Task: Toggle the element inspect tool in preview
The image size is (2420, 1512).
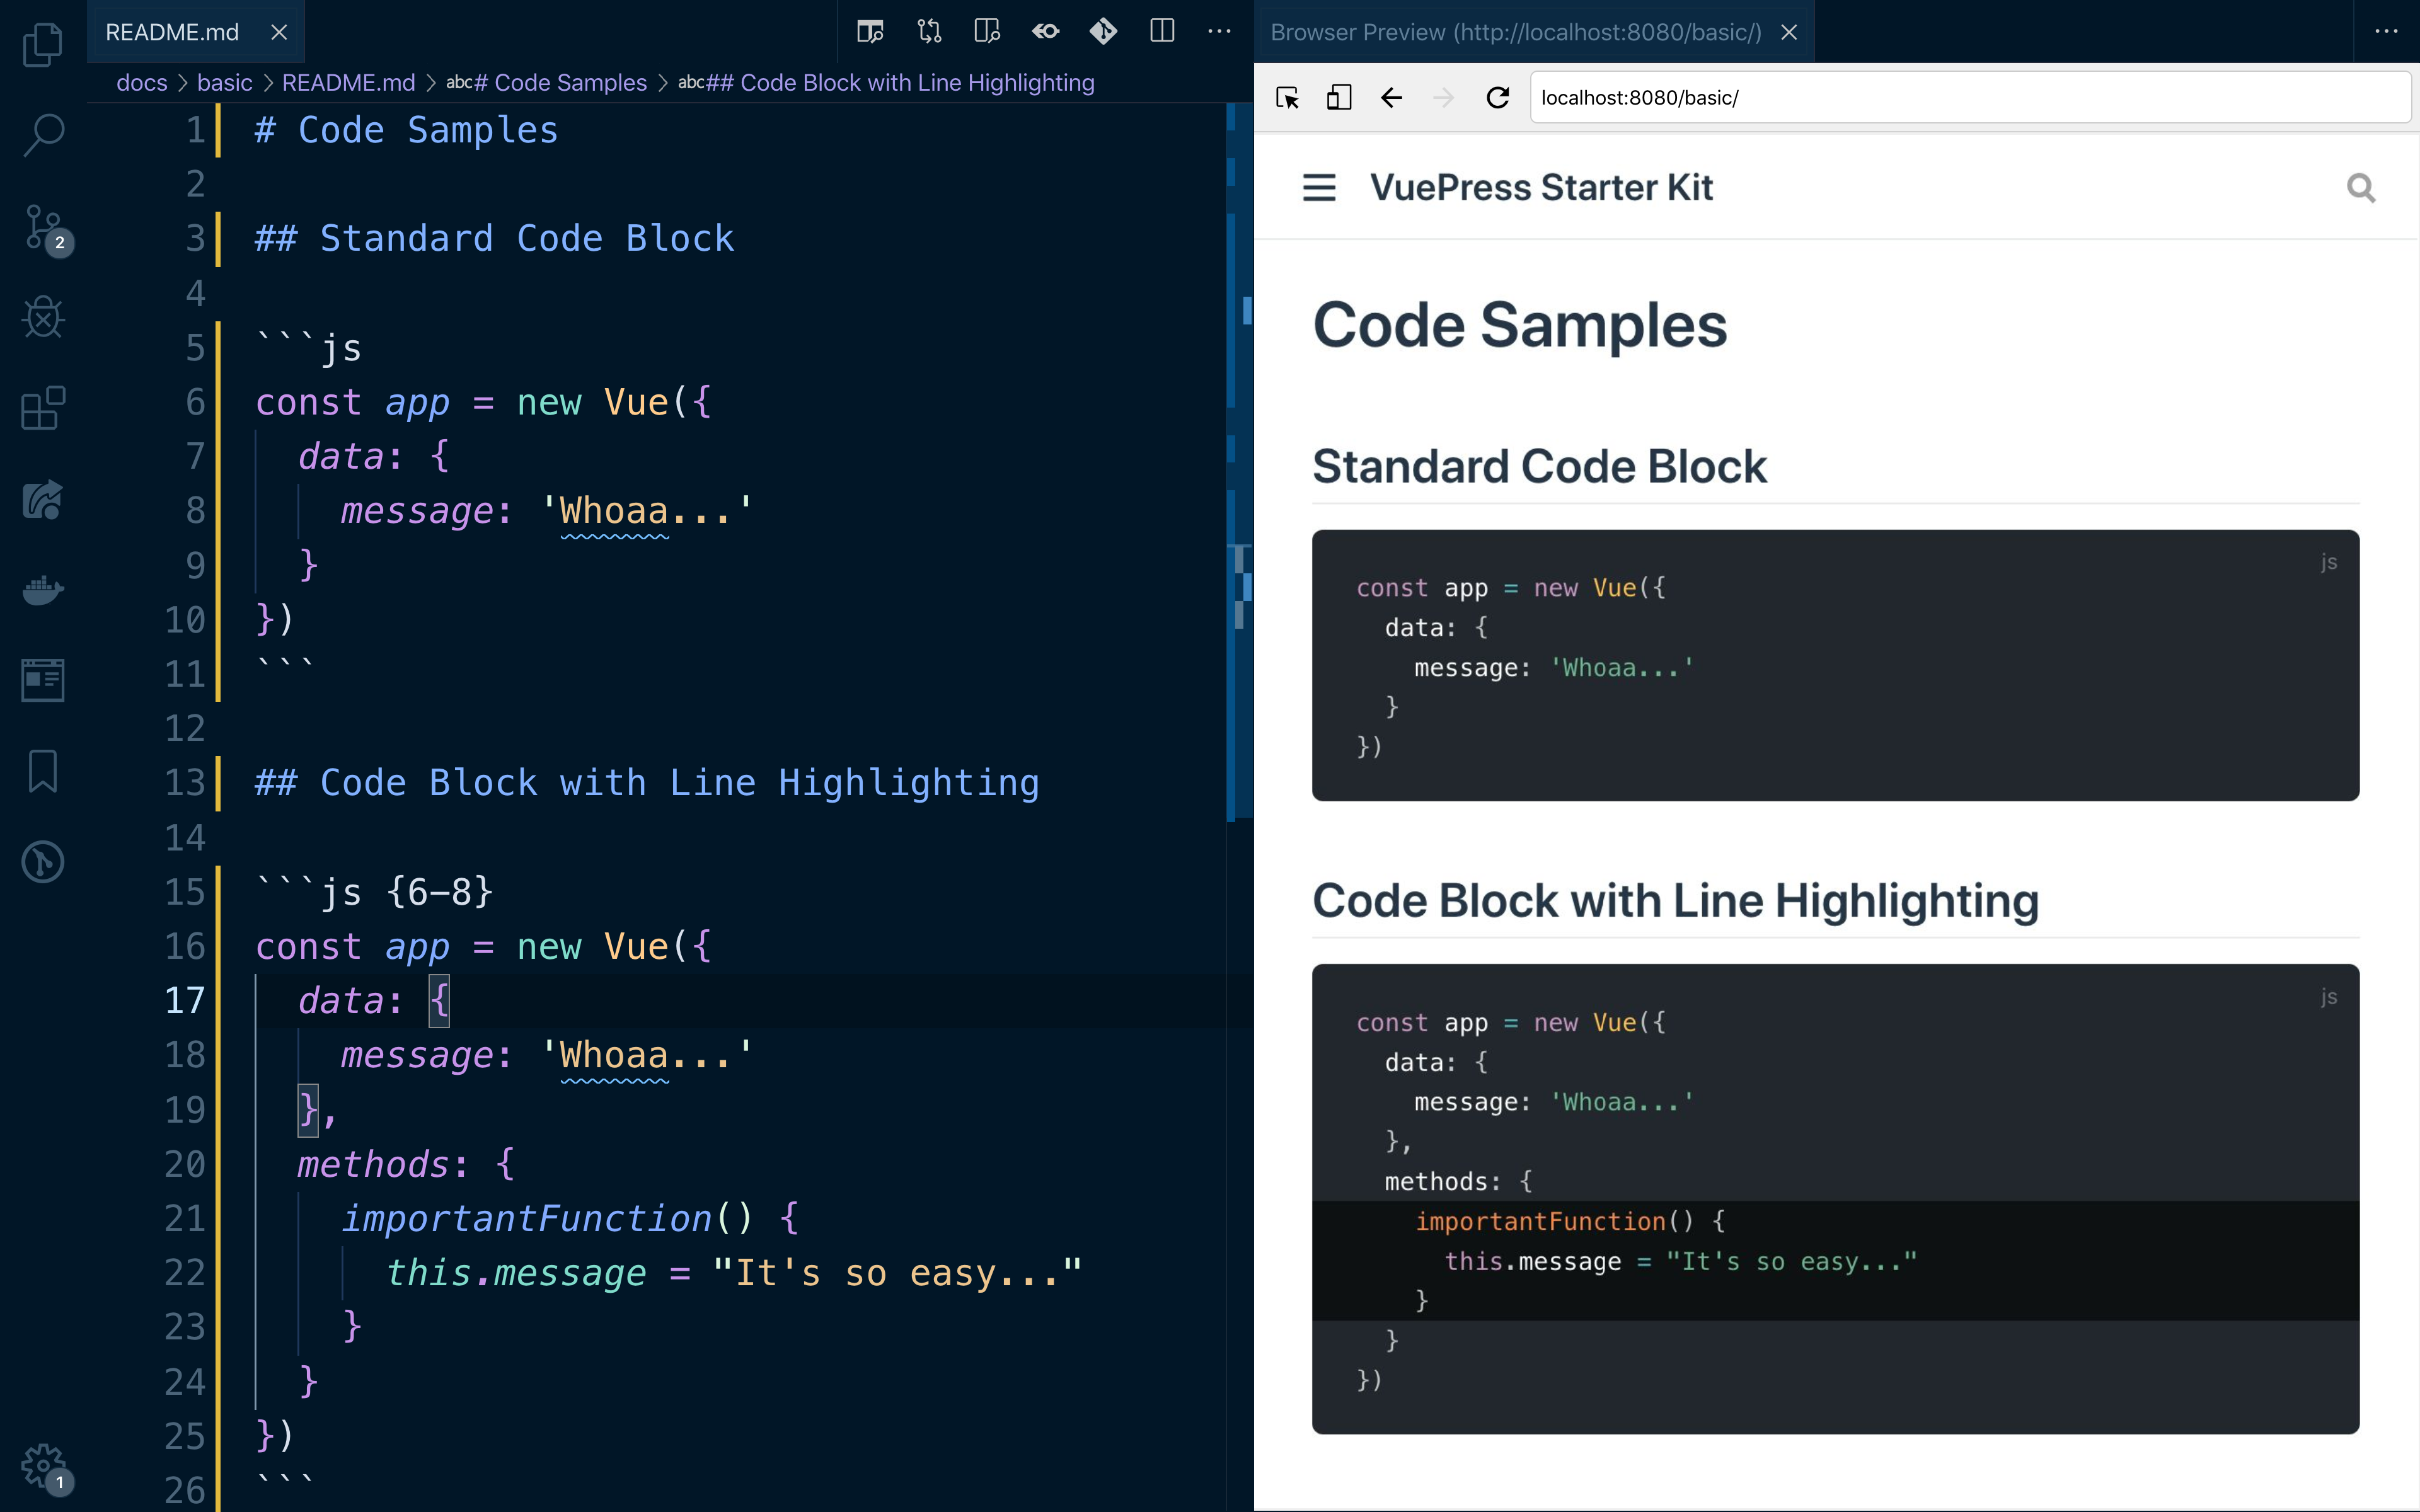Action: pos(1287,97)
